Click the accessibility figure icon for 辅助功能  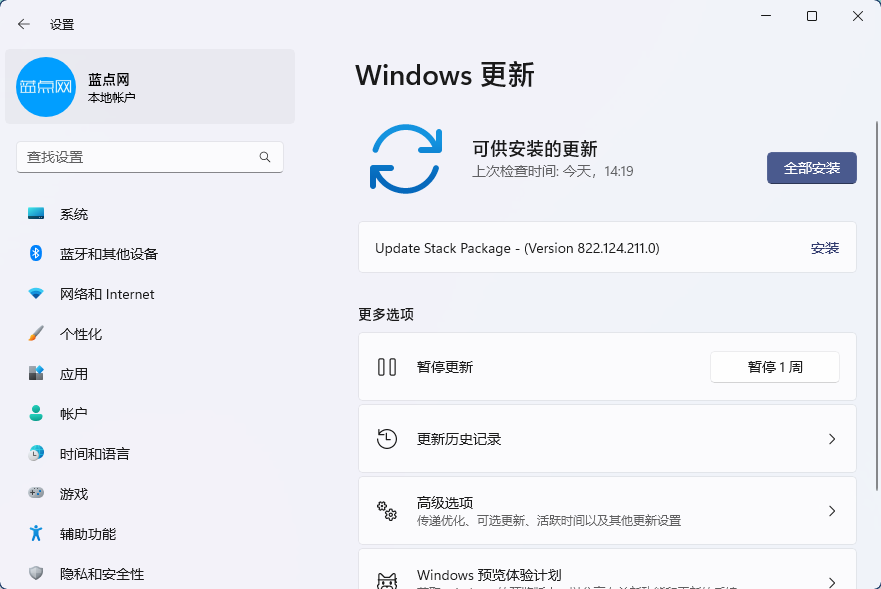coord(36,533)
